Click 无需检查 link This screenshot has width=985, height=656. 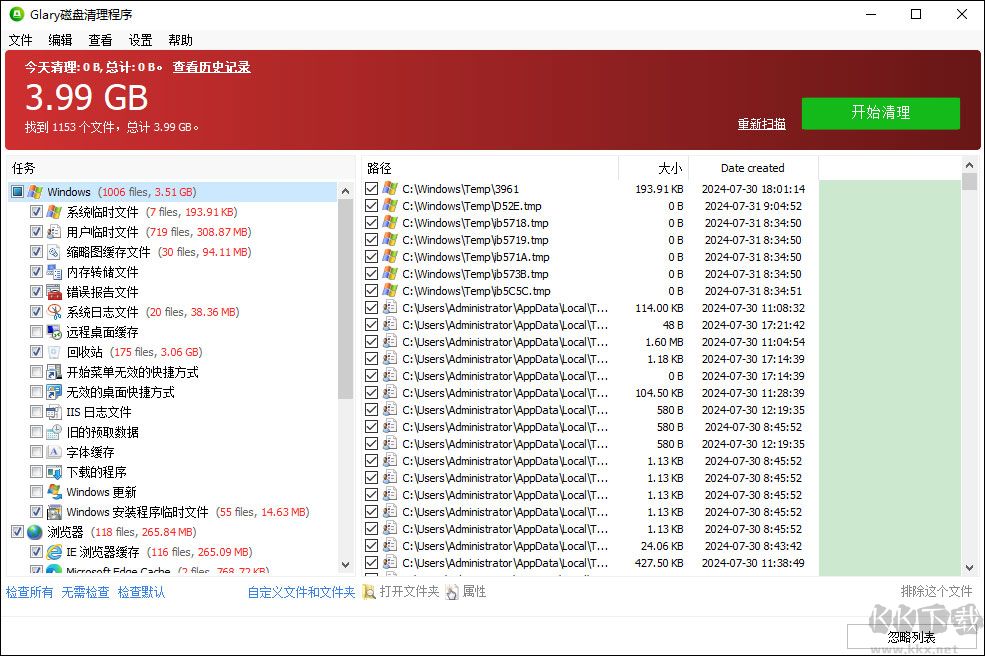point(85,592)
